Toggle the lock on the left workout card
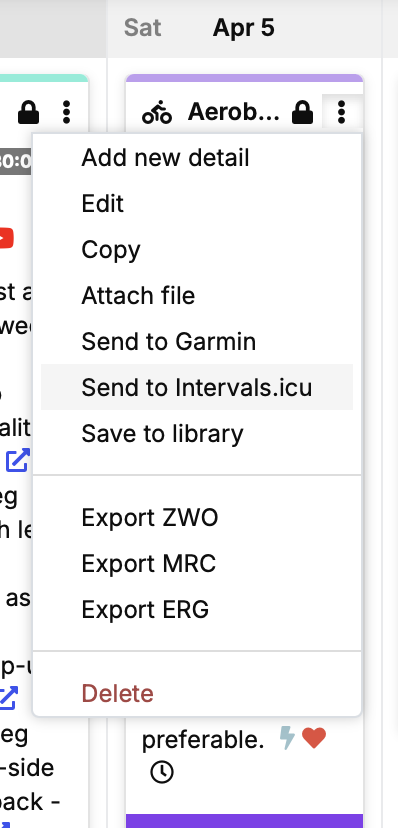Screen dimensions: 398x828 [x=29, y=112]
